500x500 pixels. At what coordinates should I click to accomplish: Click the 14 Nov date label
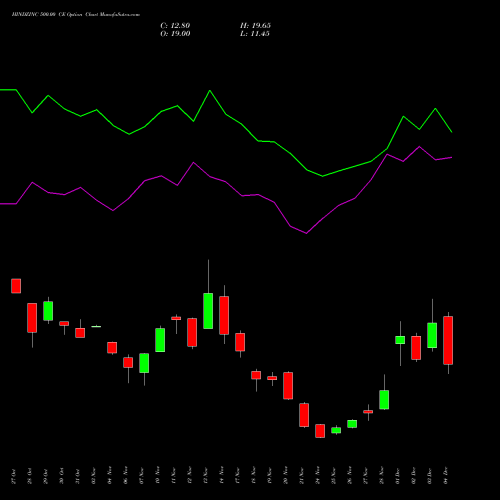pos(221,476)
